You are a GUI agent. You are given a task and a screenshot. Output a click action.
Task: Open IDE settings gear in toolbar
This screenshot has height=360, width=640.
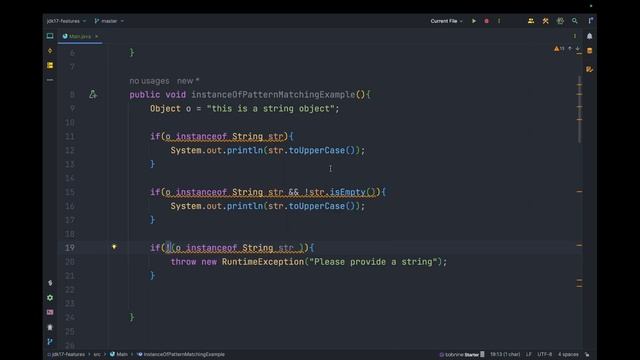pyautogui.click(x=560, y=21)
